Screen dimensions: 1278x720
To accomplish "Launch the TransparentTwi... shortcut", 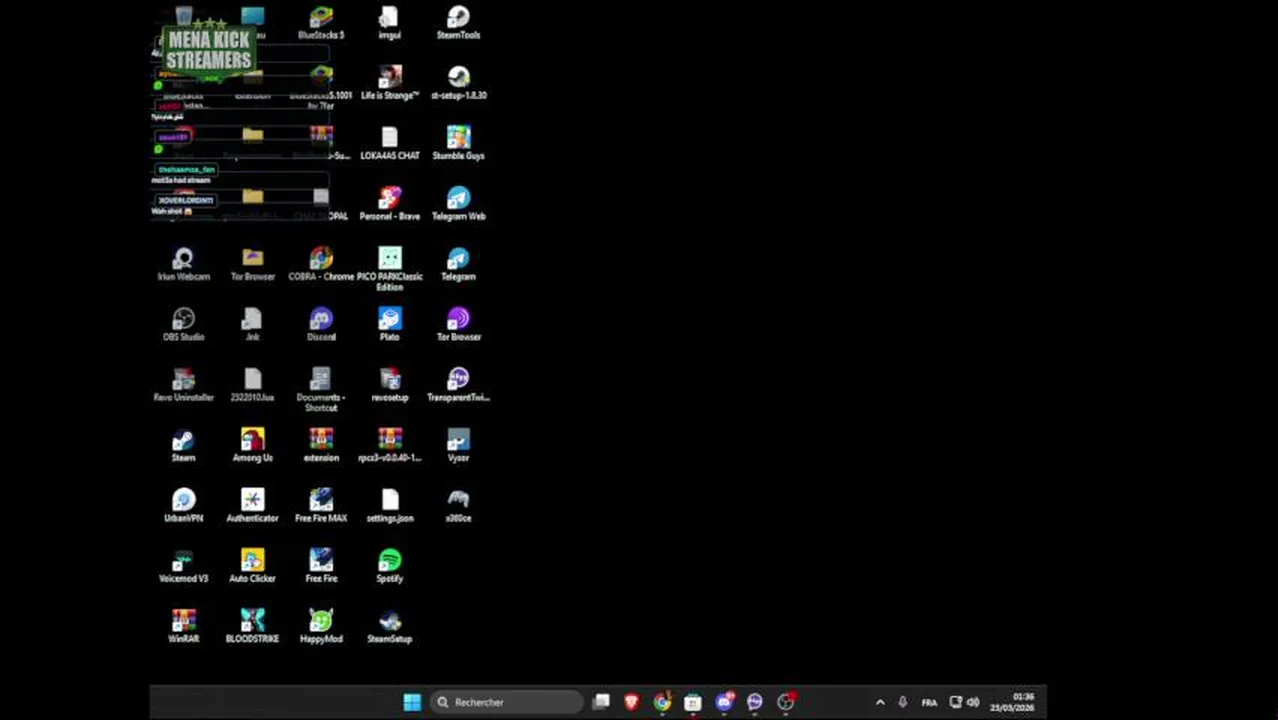I will [x=458, y=385].
